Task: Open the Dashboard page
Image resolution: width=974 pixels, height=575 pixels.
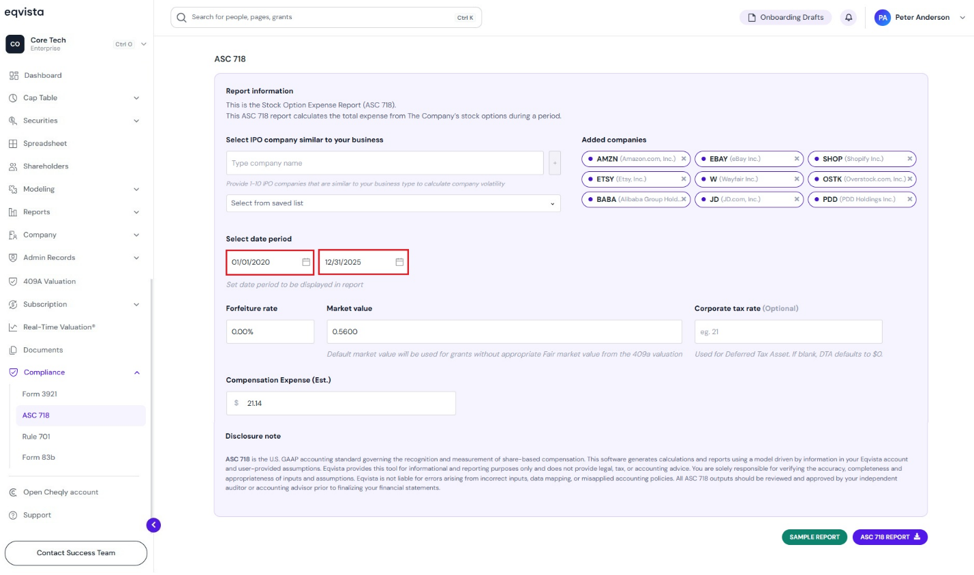Action: [43, 75]
